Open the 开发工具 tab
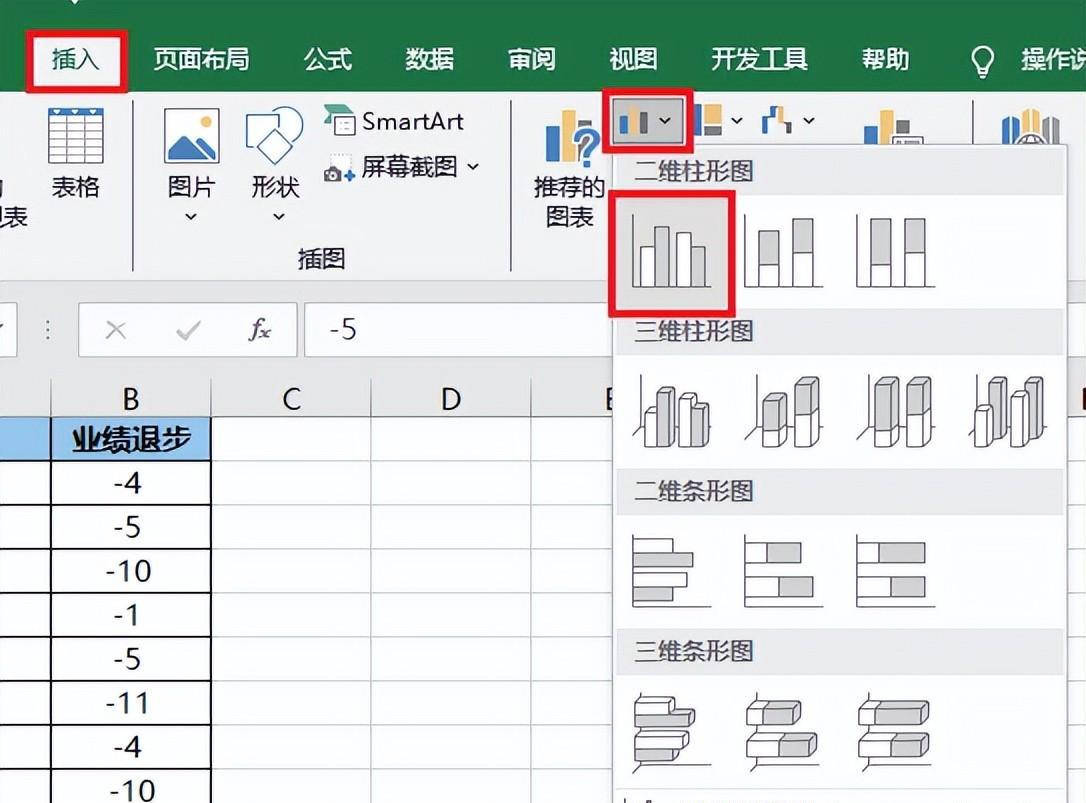1086x803 pixels. click(x=759, y=60)
